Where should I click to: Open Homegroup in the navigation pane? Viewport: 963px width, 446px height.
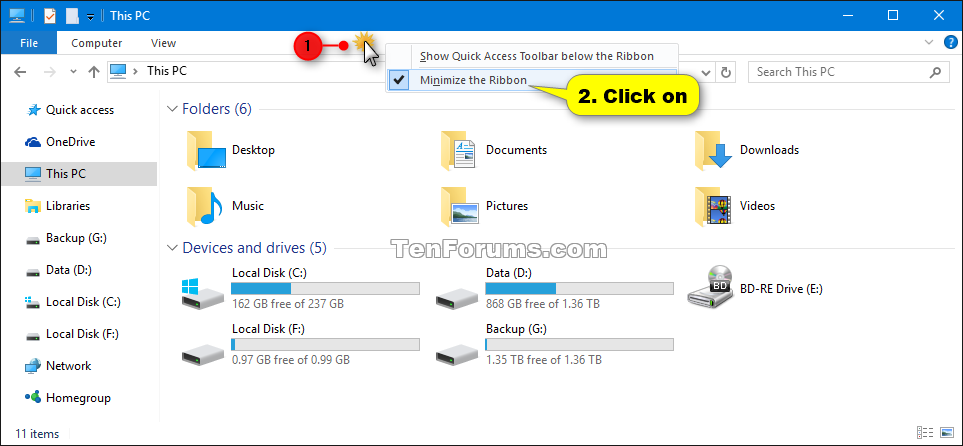pos(79,397)
